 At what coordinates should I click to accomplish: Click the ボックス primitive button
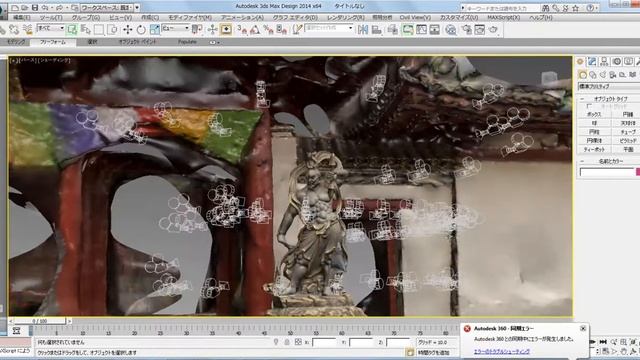click(x=594, y=115)
